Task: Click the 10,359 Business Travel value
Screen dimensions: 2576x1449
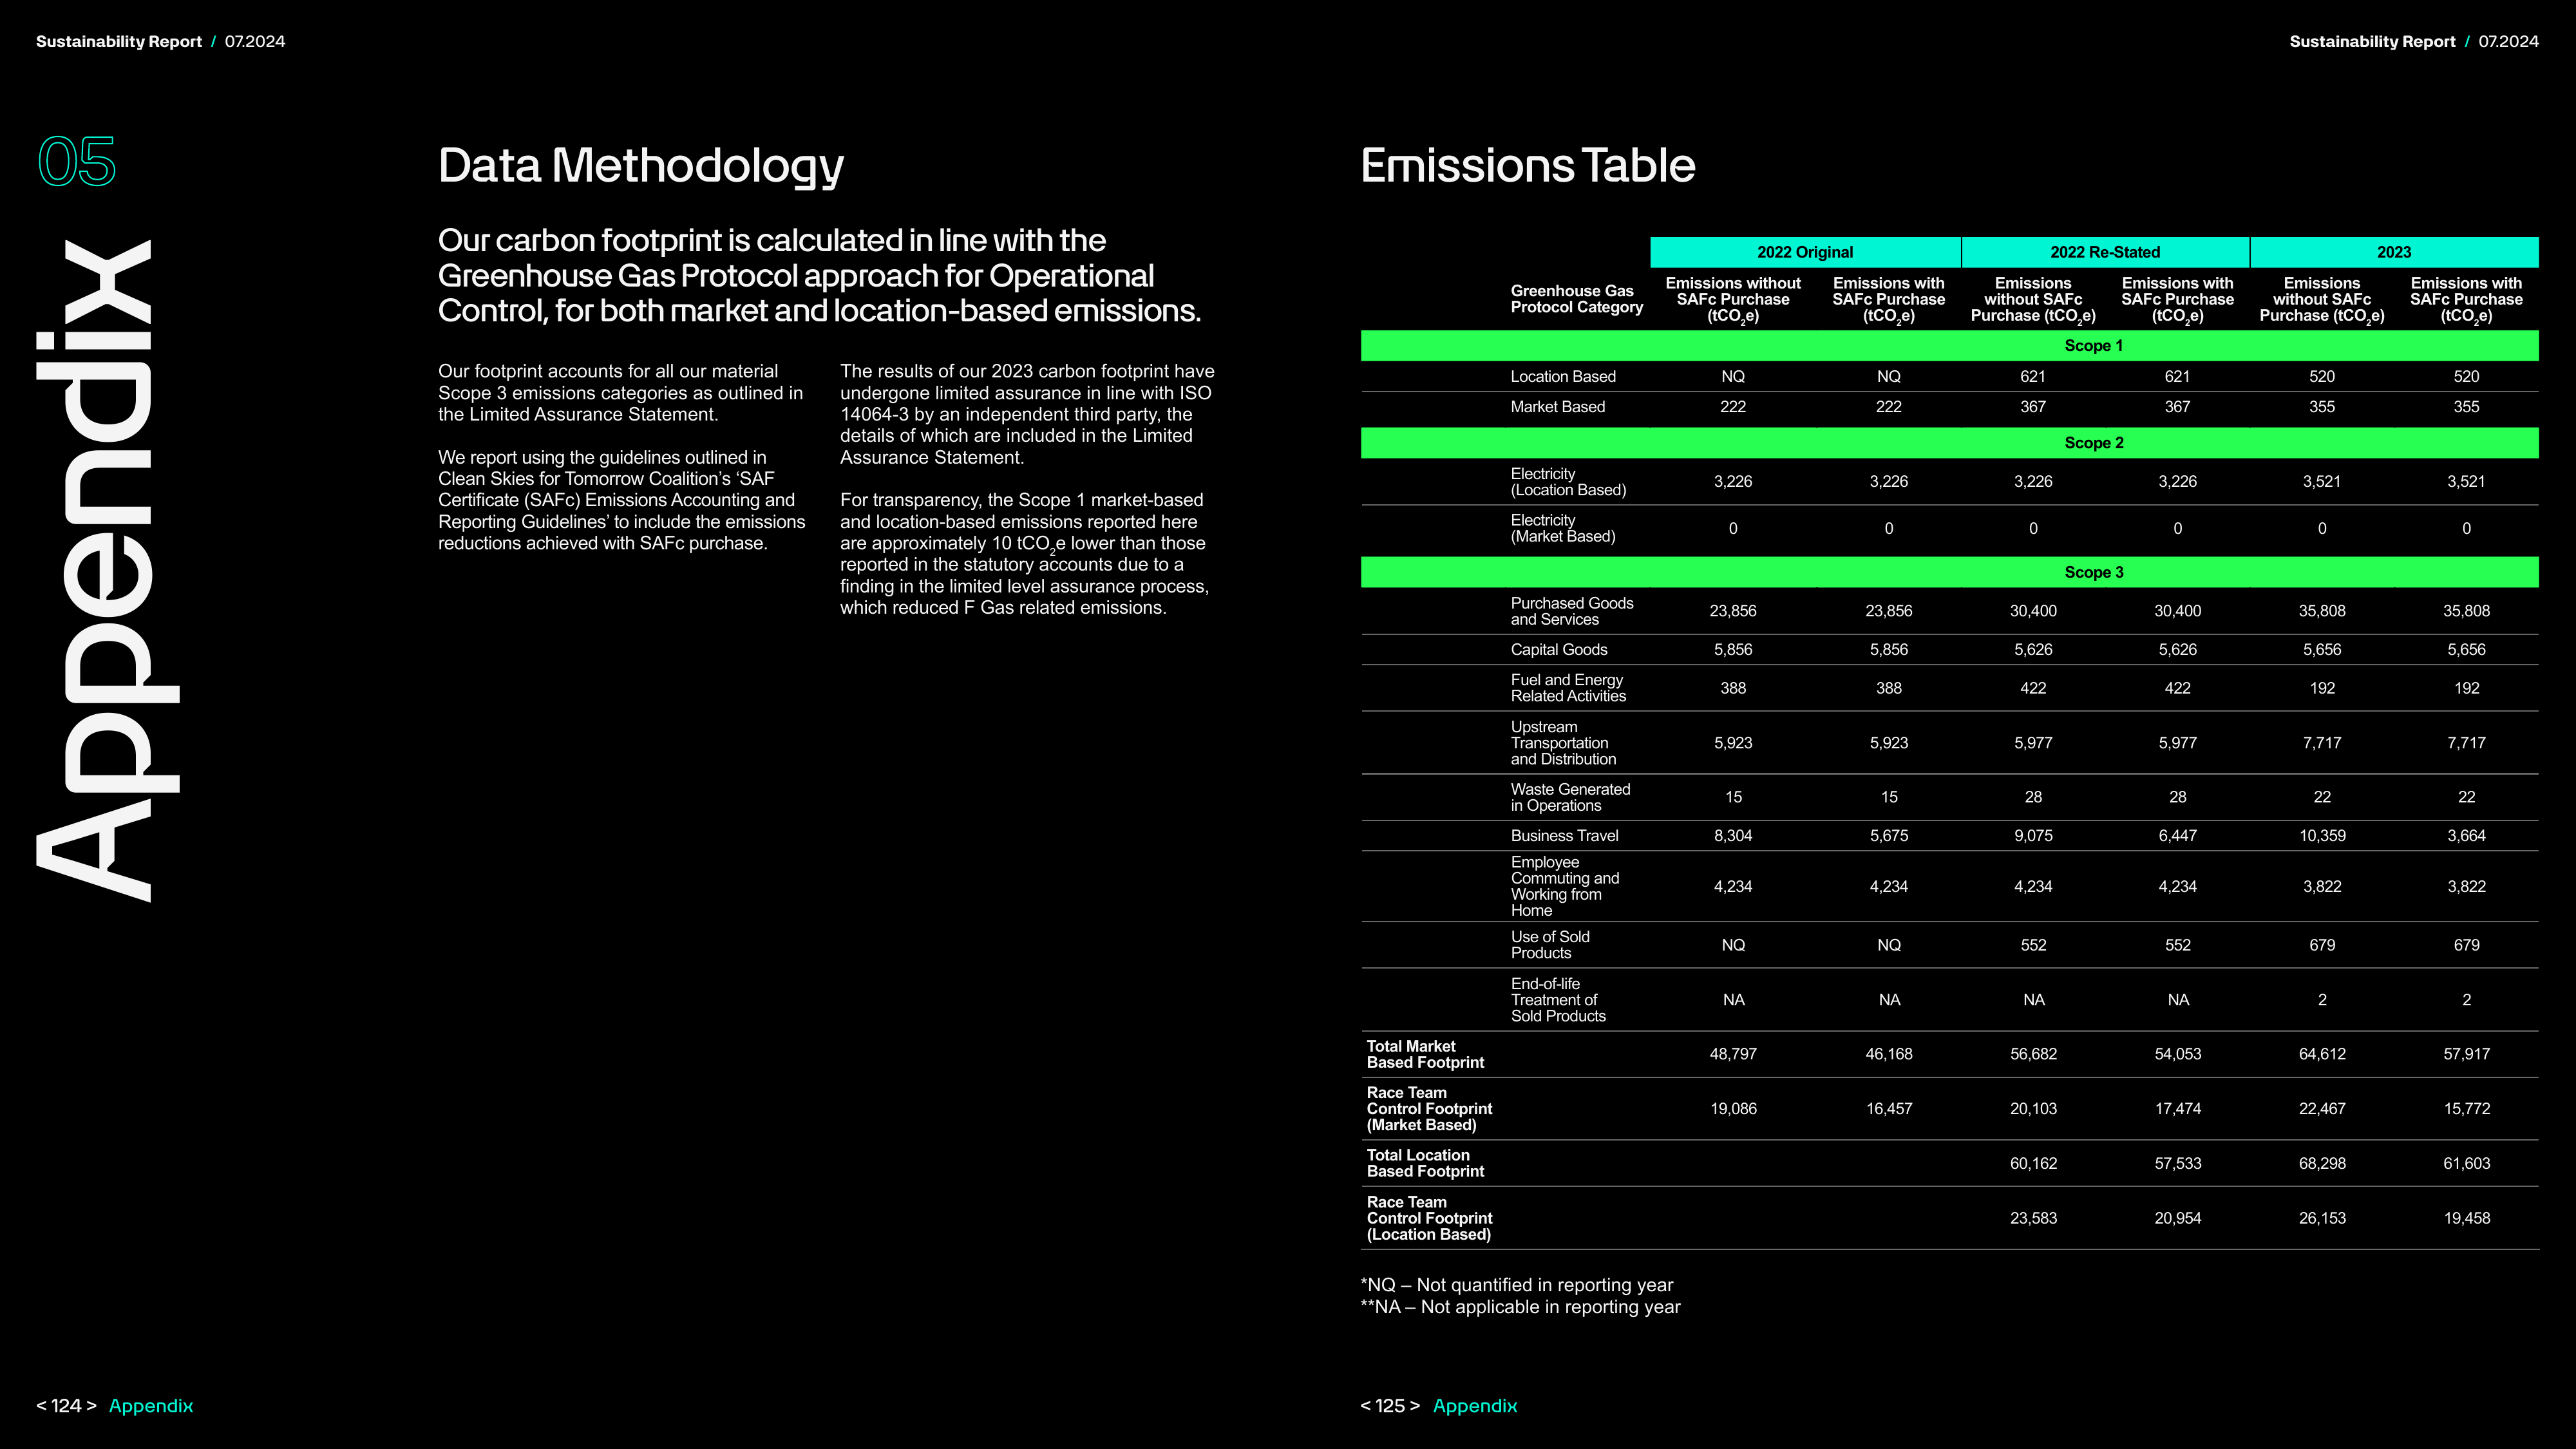Action: [x=2322, y=835]
